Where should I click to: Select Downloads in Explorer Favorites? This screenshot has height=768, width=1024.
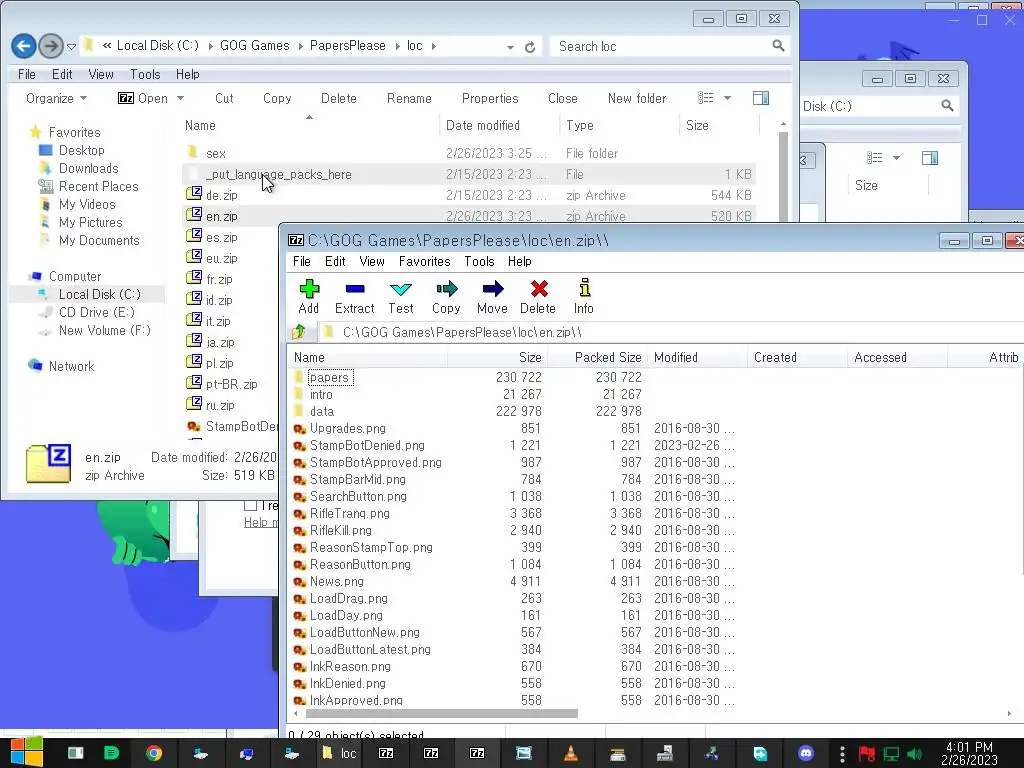(88, 168)
